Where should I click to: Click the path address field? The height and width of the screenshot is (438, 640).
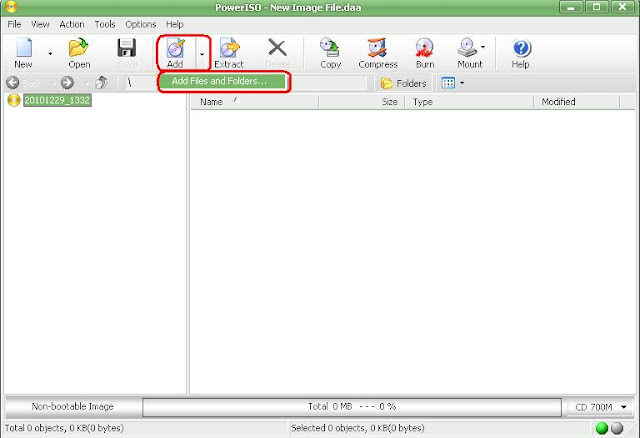coord(246,82)
